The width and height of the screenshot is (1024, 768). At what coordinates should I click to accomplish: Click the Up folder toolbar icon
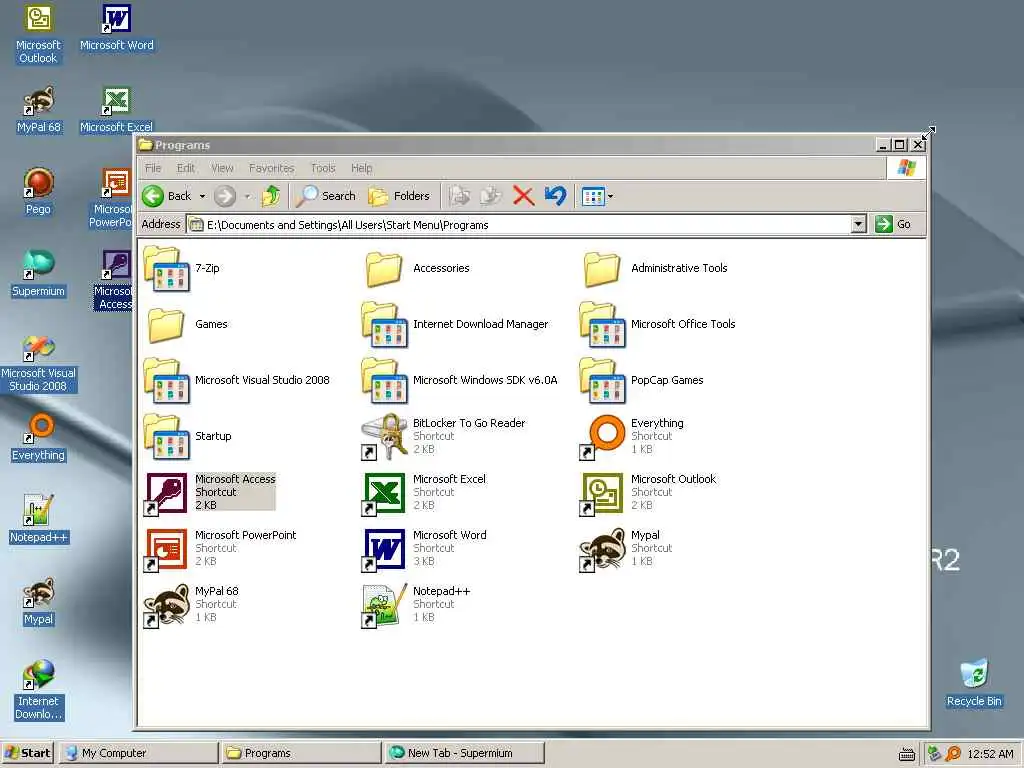coord(271,196)
